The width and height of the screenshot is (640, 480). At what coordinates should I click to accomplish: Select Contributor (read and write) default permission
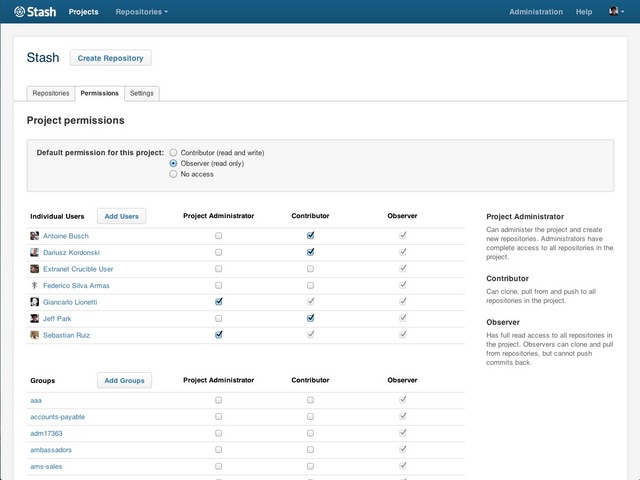[173, 153]
